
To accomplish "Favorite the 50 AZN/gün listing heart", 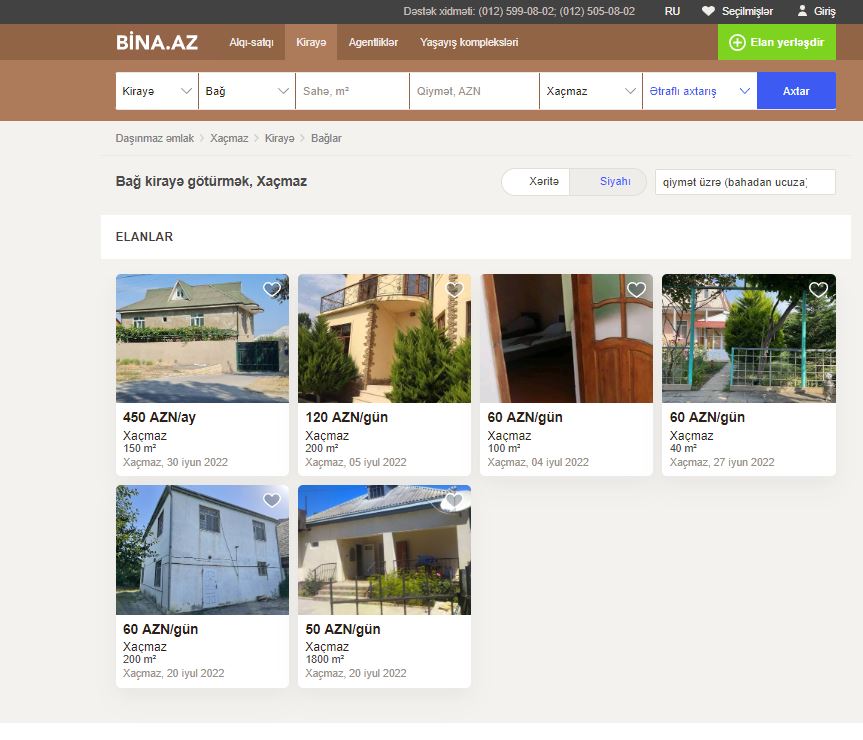I will (x=454, y=500).
